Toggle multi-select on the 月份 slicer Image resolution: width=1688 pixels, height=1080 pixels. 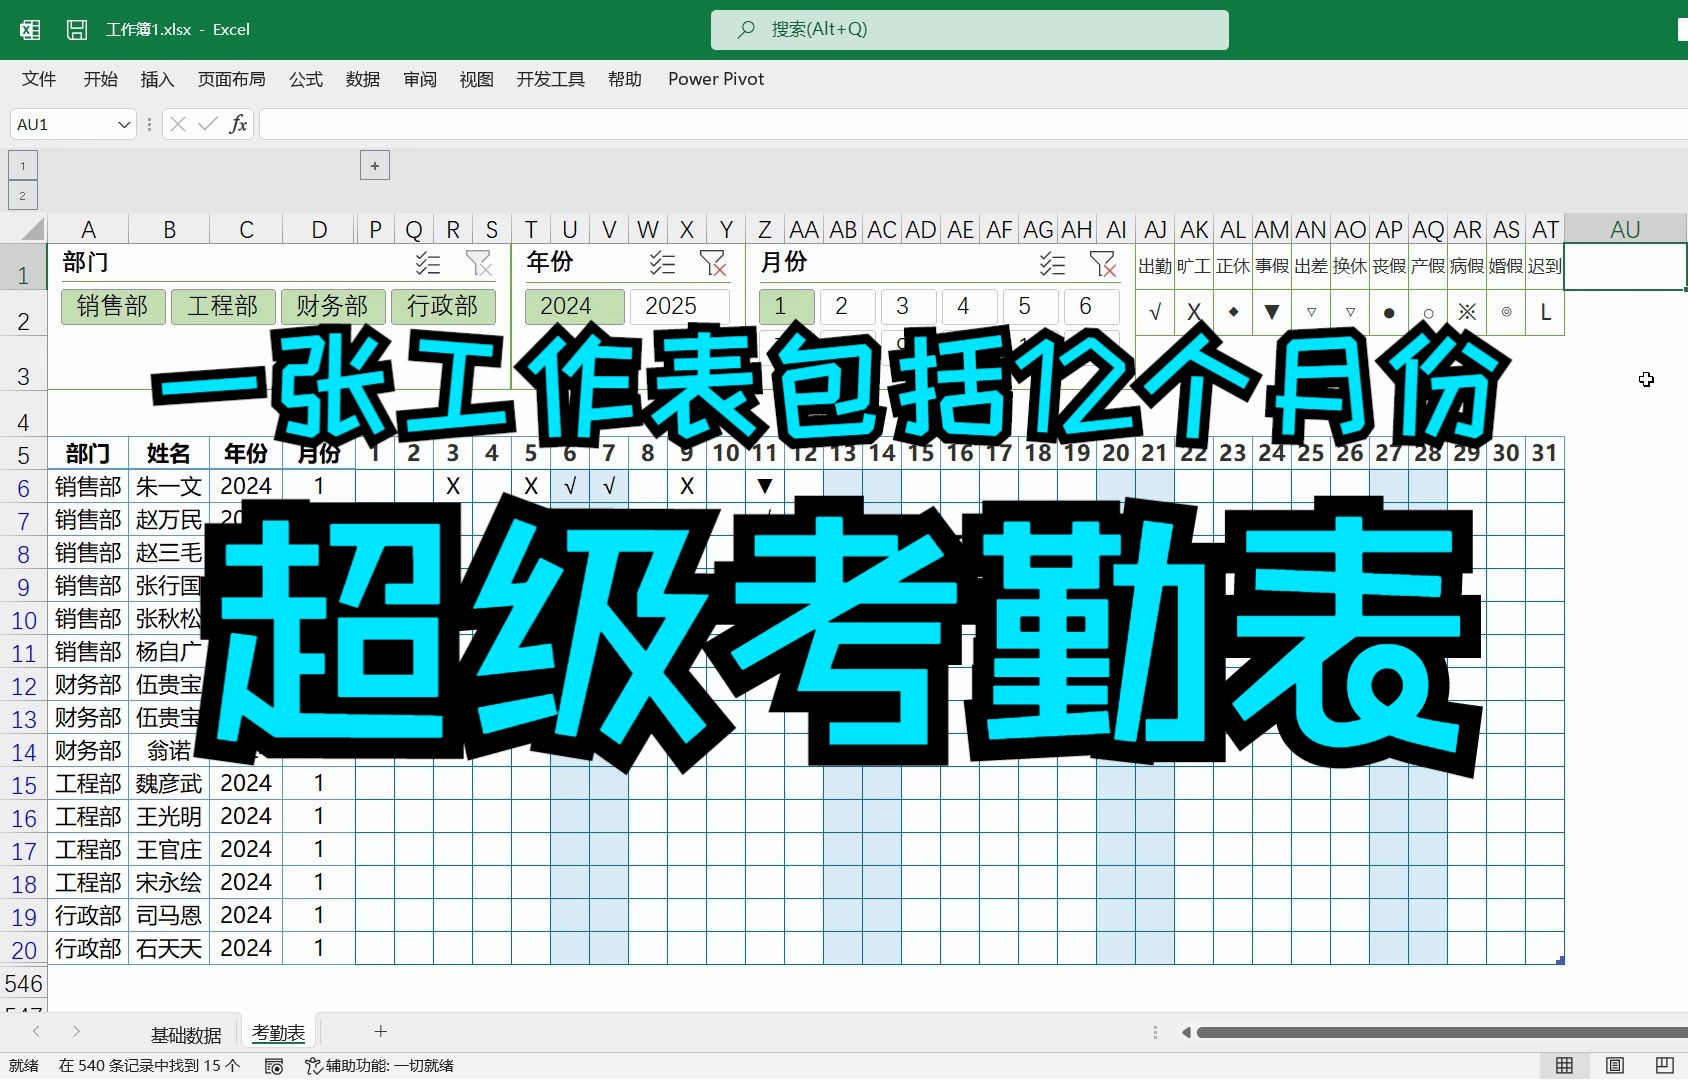point(1052,263)
